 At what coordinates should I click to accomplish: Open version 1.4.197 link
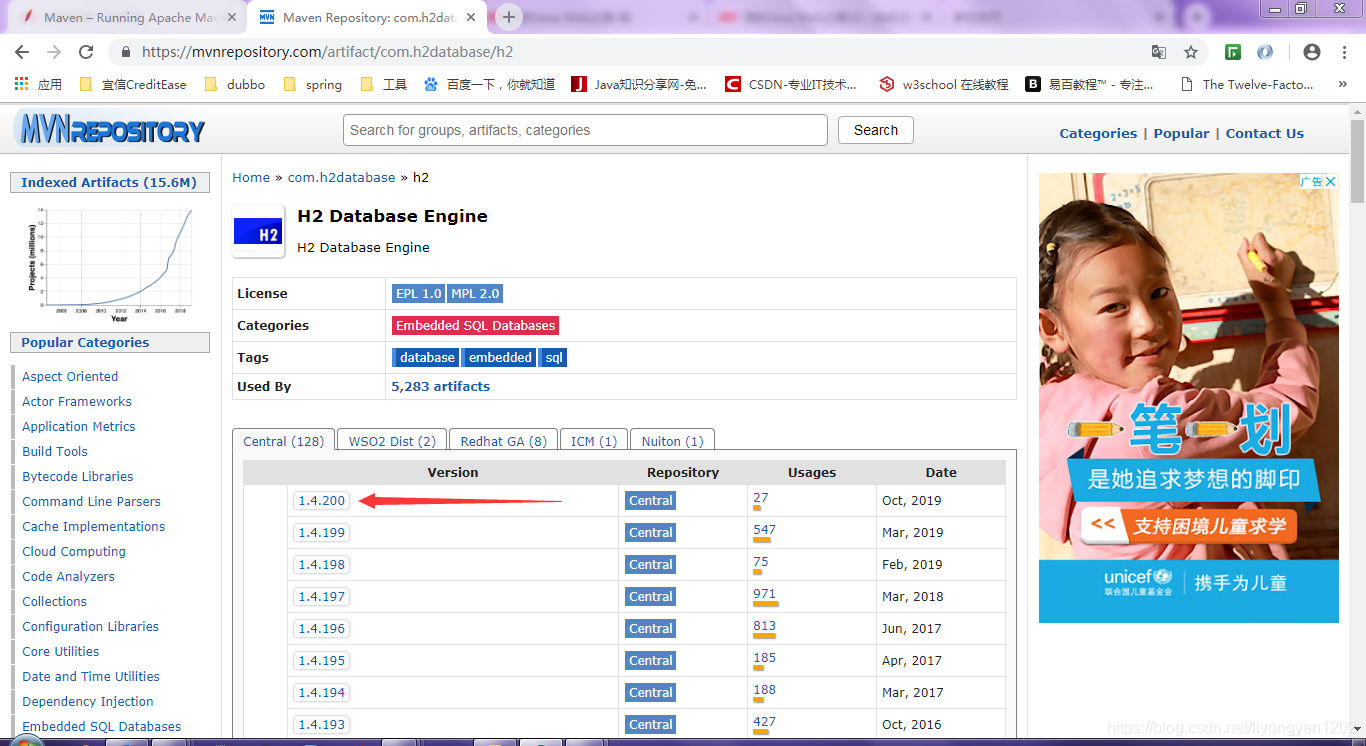pos(322,597)
